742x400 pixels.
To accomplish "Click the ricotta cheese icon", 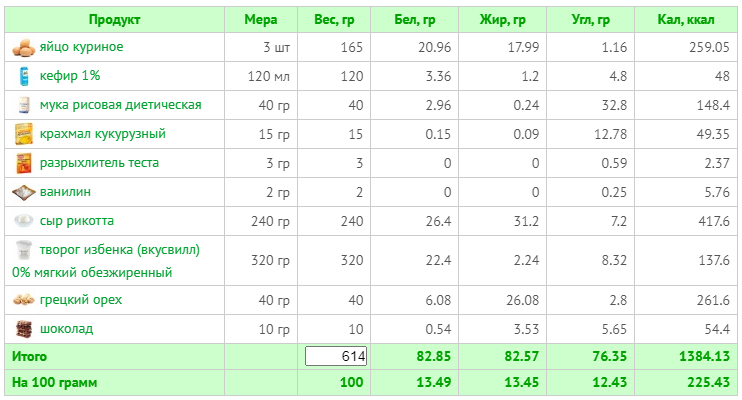I will click(24, 221).
